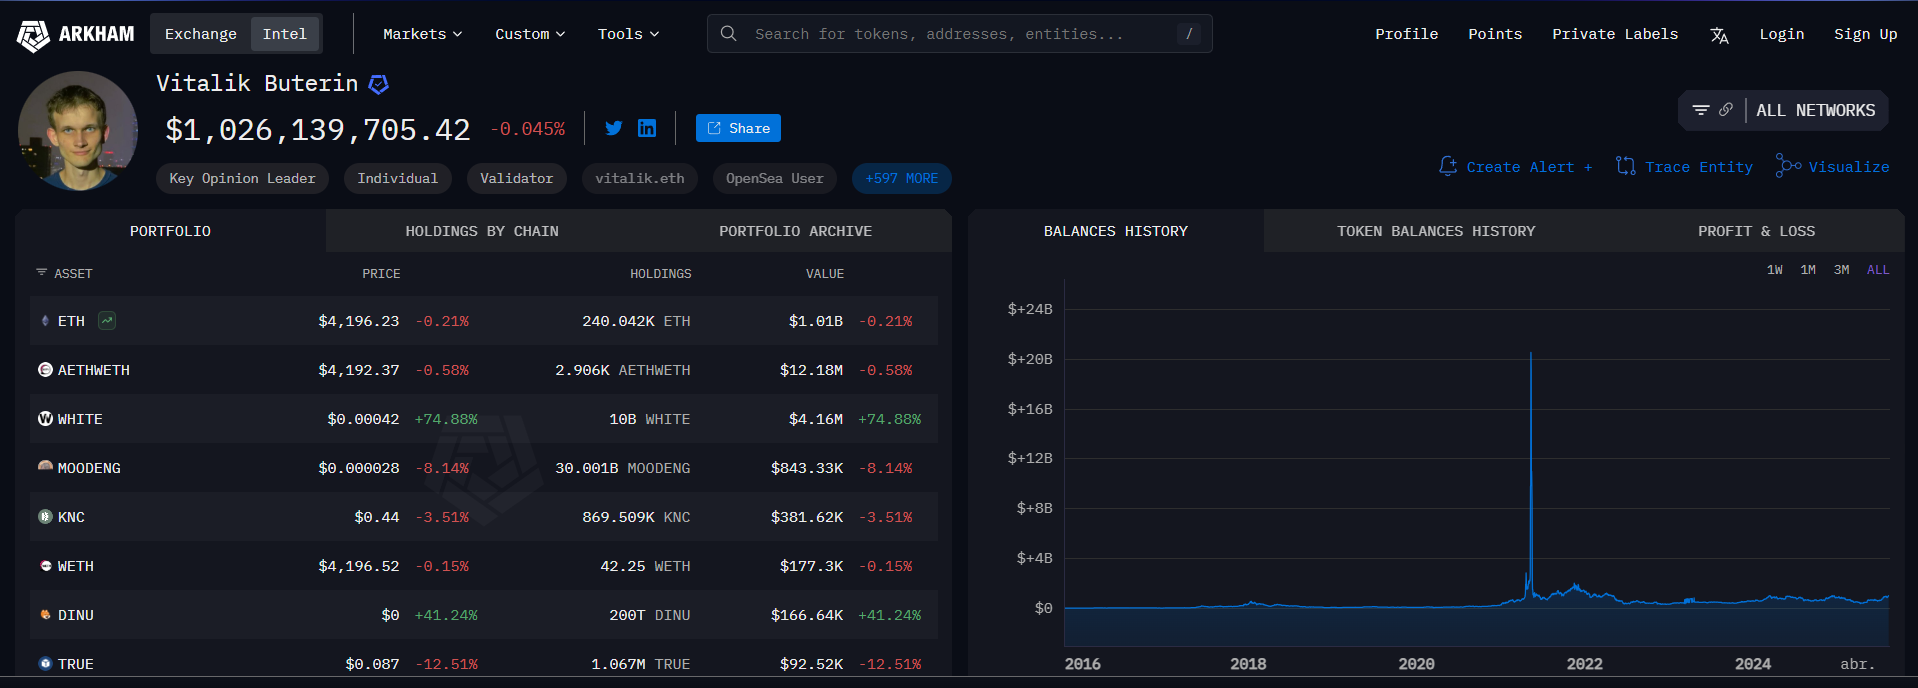1918x688 pixels.
Task: Click the chart icon next to ETH
Action: point(107,320)
